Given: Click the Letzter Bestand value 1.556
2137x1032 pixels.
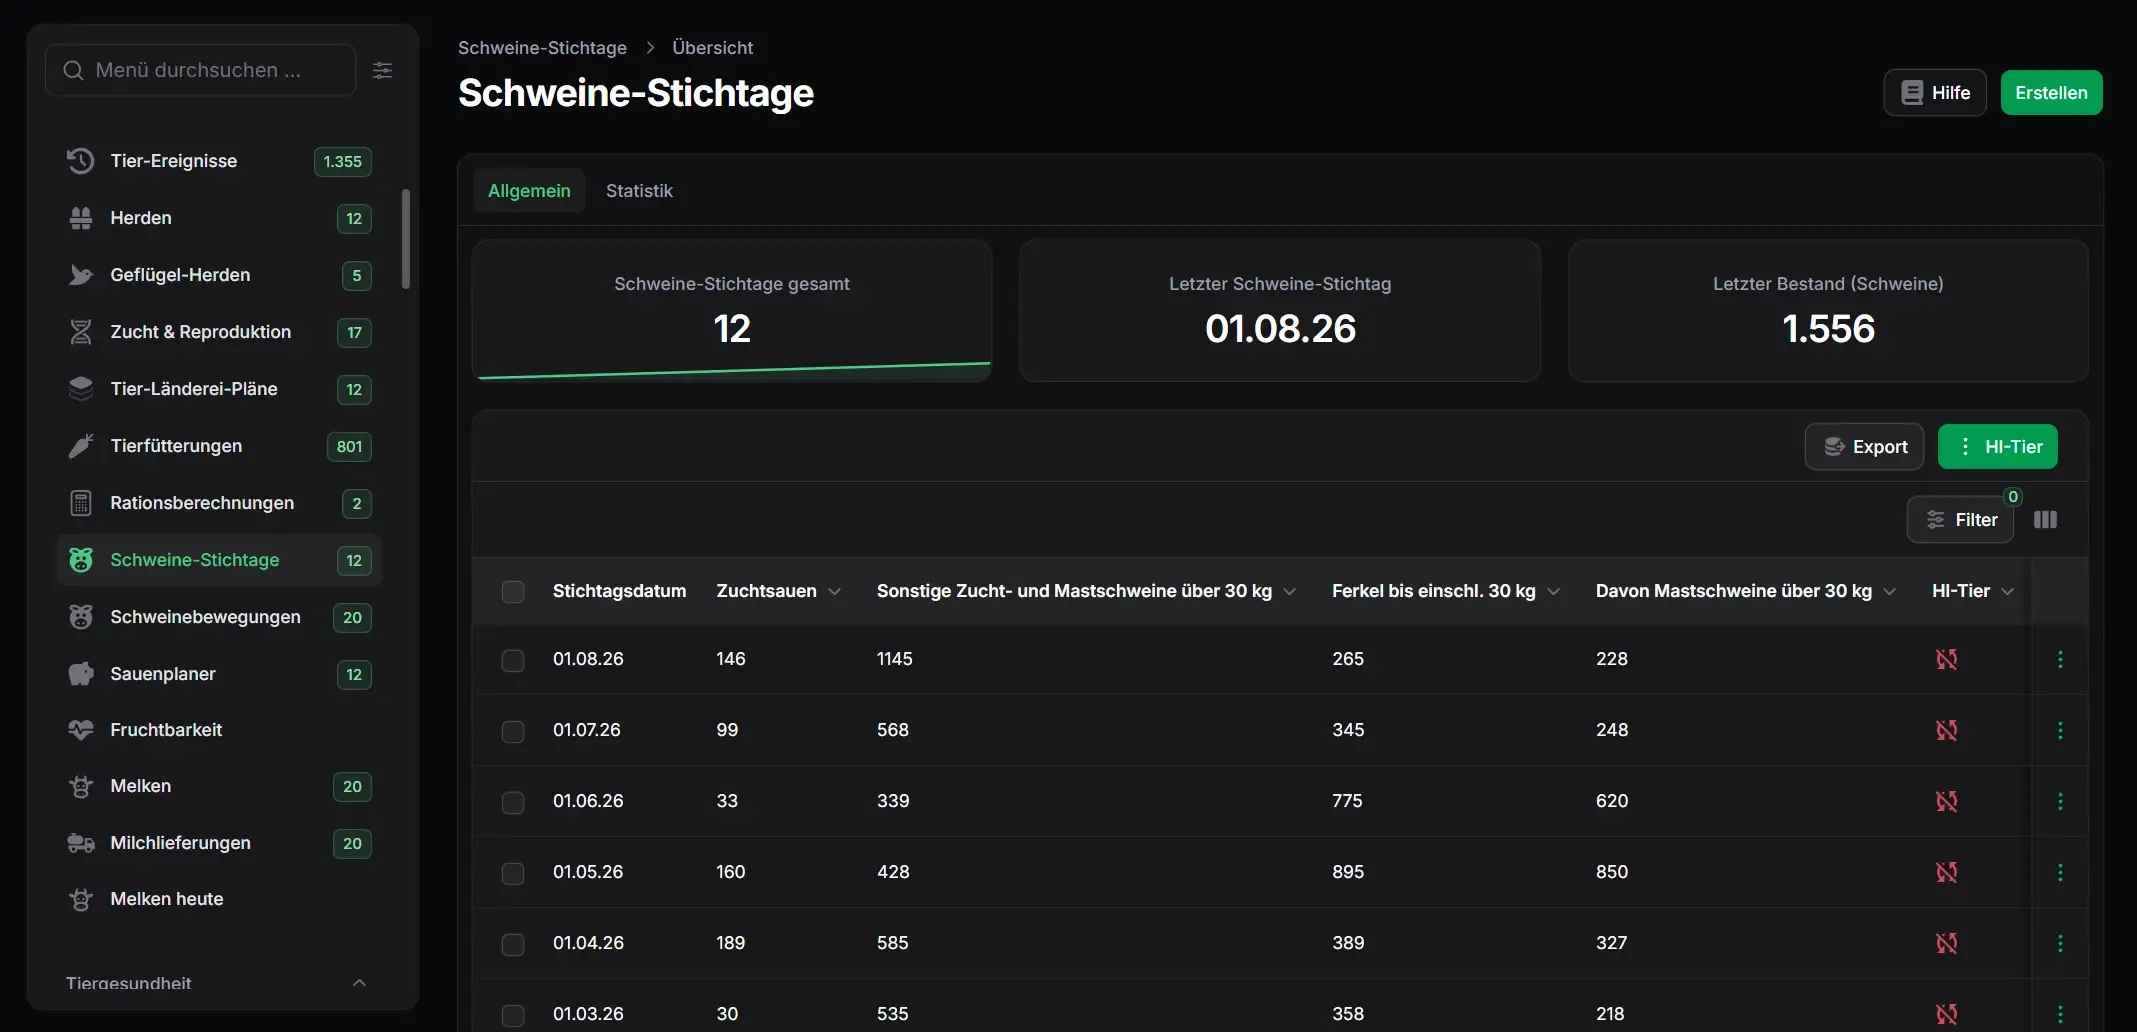Looking at the screenshot, I should click(1828, 329).
